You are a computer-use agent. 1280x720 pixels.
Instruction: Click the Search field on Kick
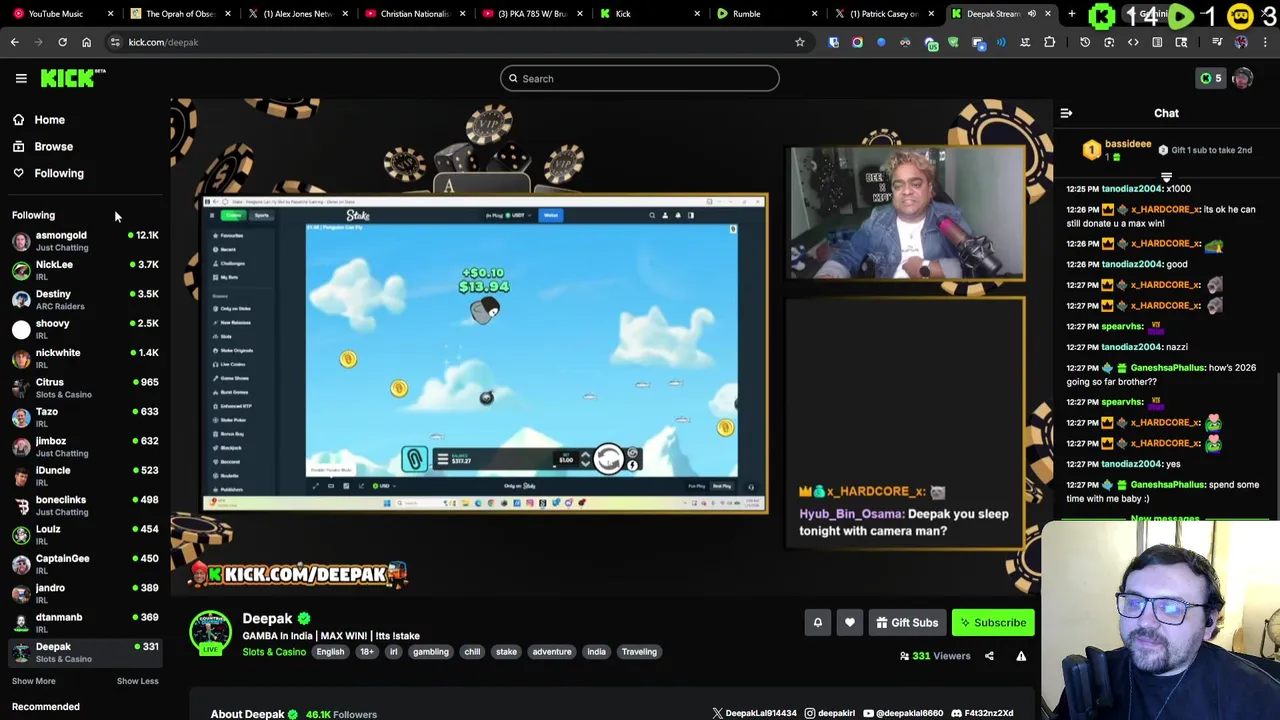click(639, 78)
